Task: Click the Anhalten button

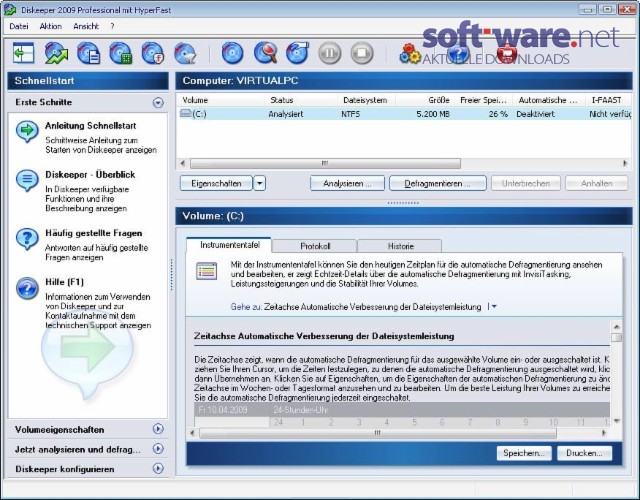Action: (x=596, y=183)
